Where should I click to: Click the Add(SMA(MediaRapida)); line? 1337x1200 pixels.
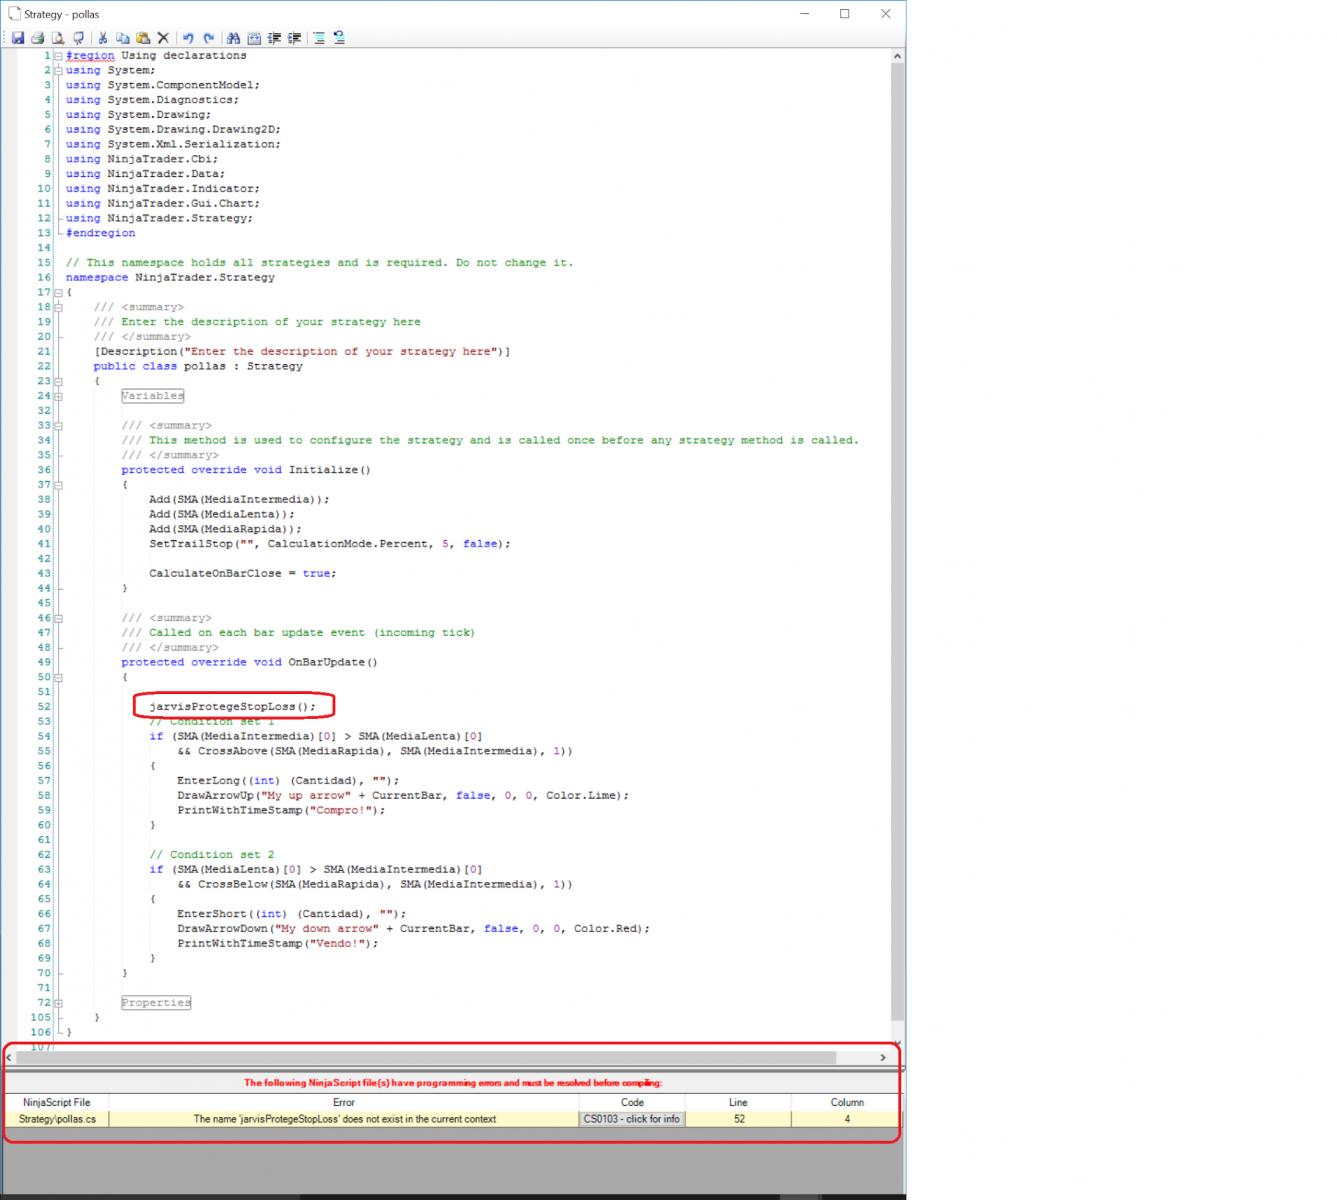tap(225, 530)
